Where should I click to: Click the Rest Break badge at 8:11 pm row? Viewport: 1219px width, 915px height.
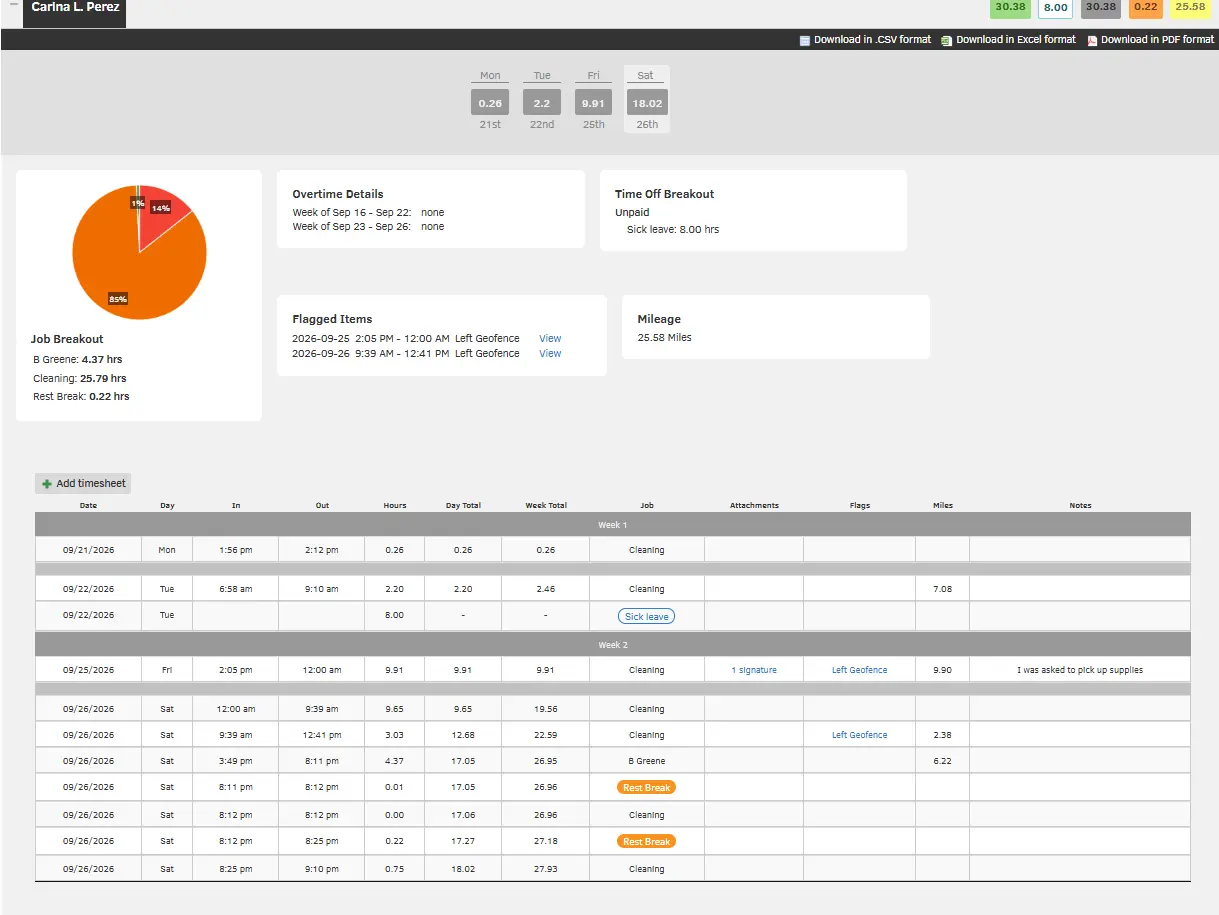pyautogui.click(x=647, y=788)
